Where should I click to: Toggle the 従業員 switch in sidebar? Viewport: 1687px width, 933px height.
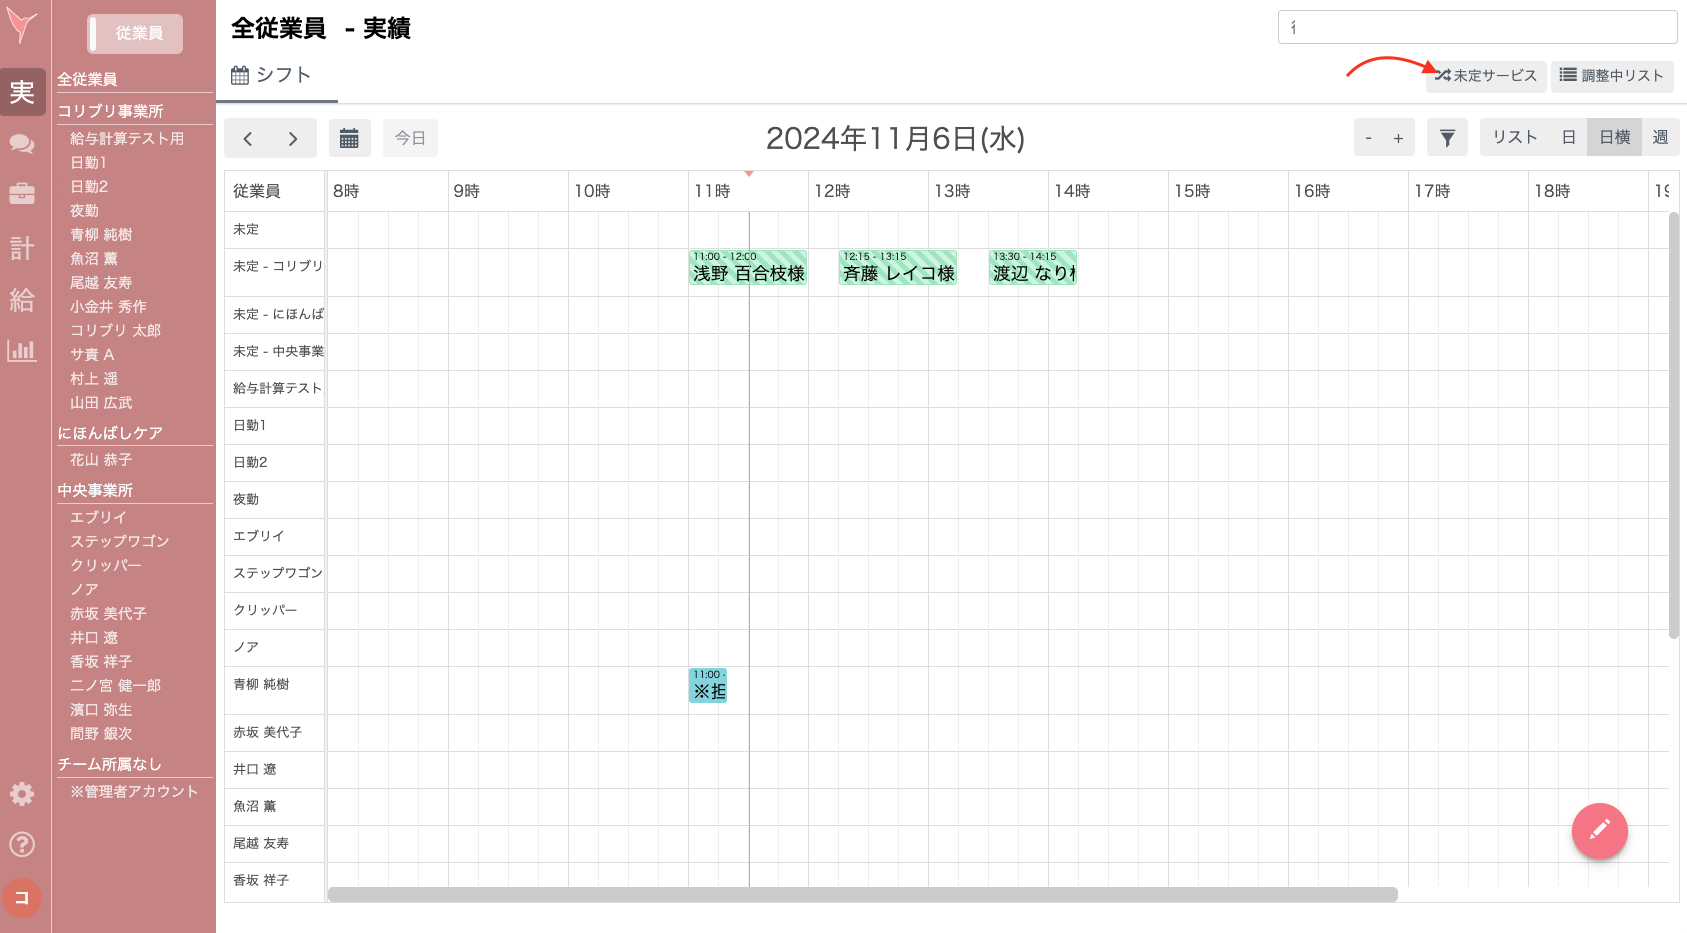pos(135,34)
